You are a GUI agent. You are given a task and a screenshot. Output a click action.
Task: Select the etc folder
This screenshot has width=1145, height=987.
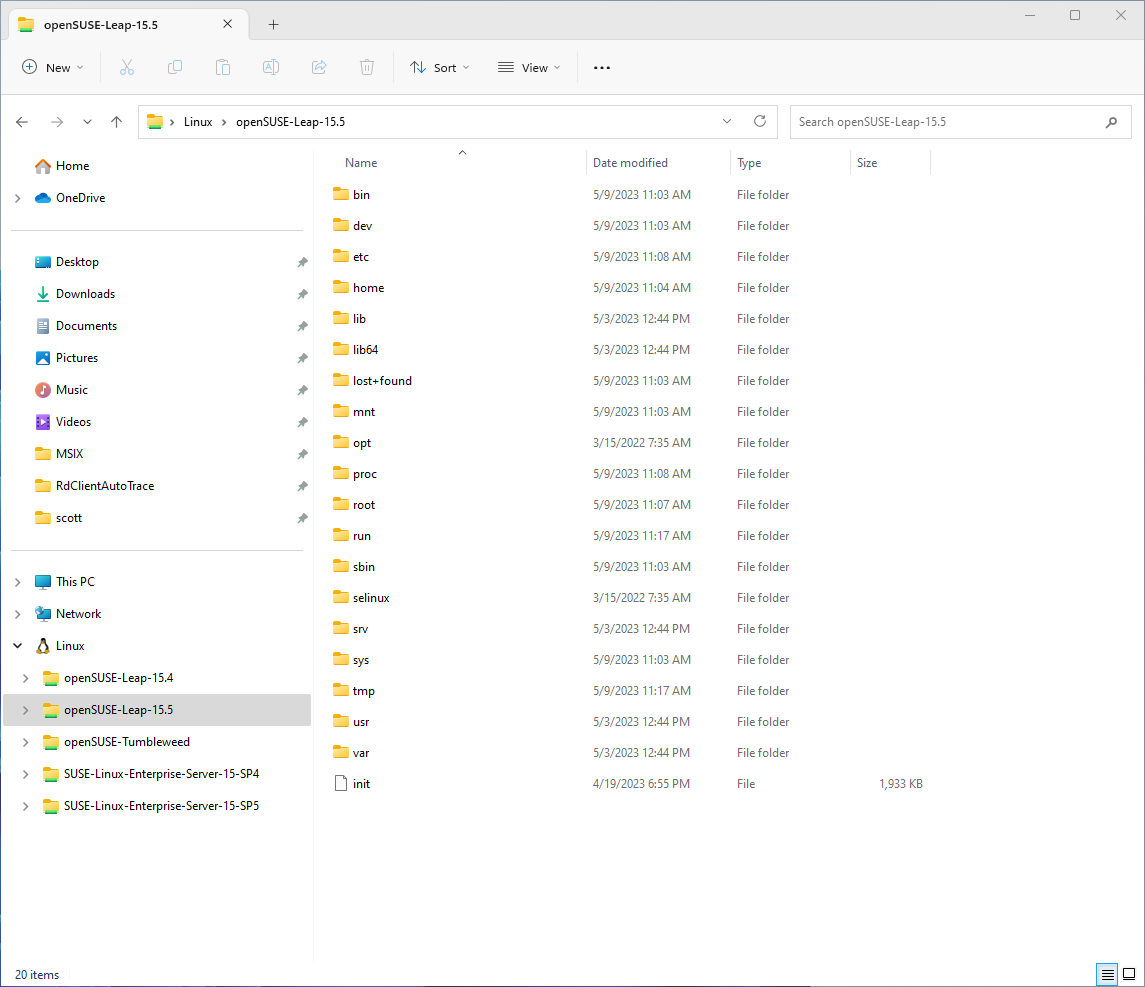pos(361,257)
